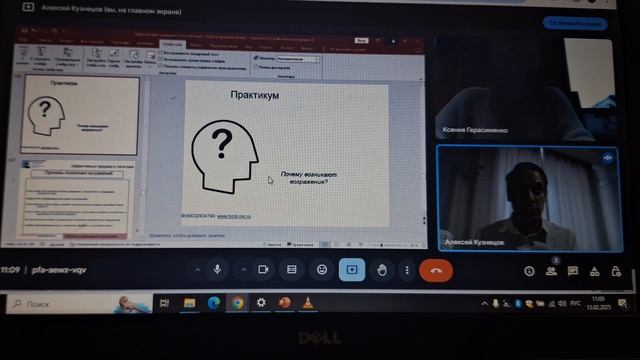Click the Windows search box Поиск

(x=79, y=304)
